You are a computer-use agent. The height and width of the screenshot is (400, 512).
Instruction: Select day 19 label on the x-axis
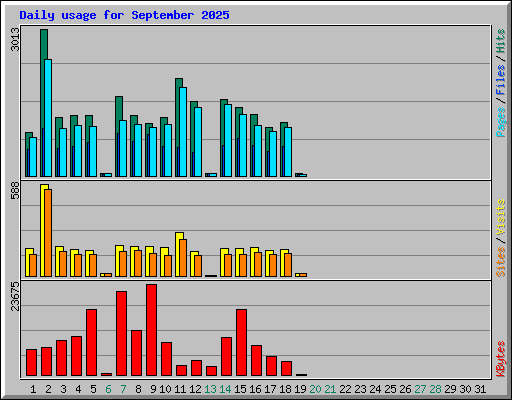[300, 389]
